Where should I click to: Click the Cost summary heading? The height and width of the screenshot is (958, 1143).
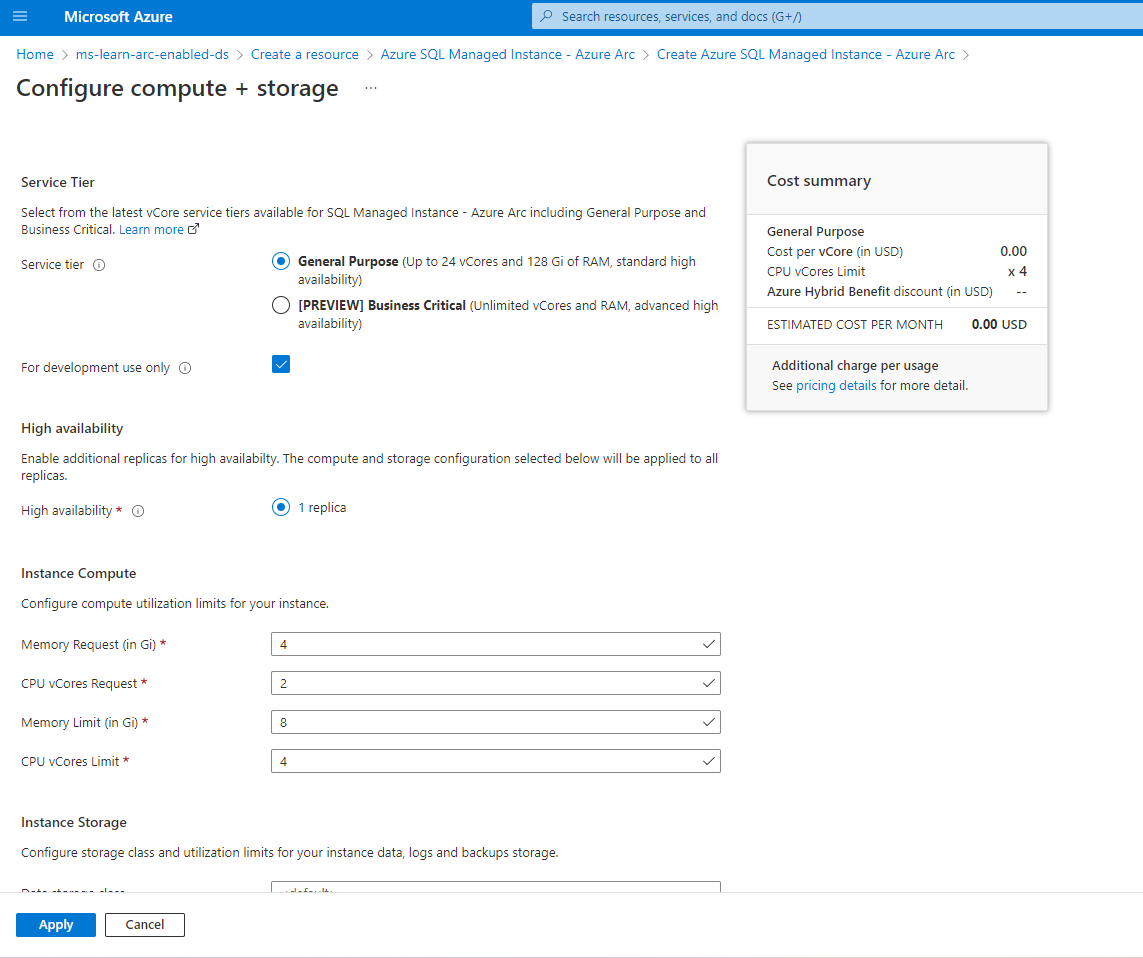[819, 181]
